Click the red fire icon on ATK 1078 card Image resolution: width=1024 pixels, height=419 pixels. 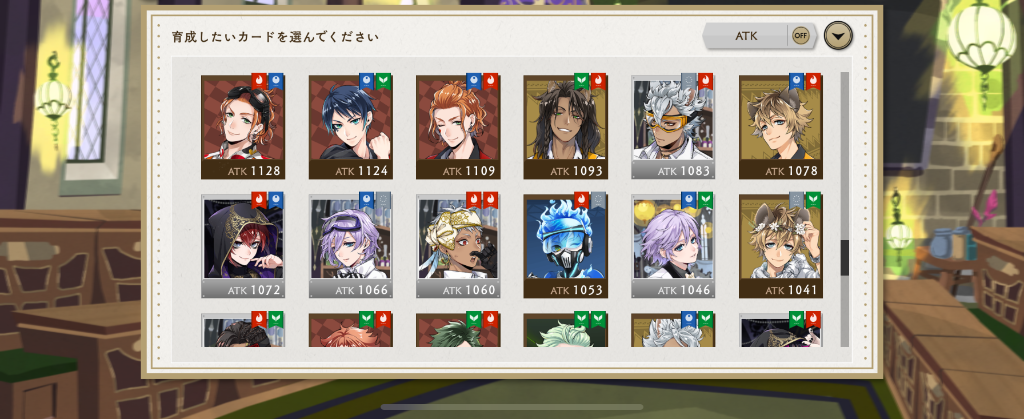pos(813,81)
